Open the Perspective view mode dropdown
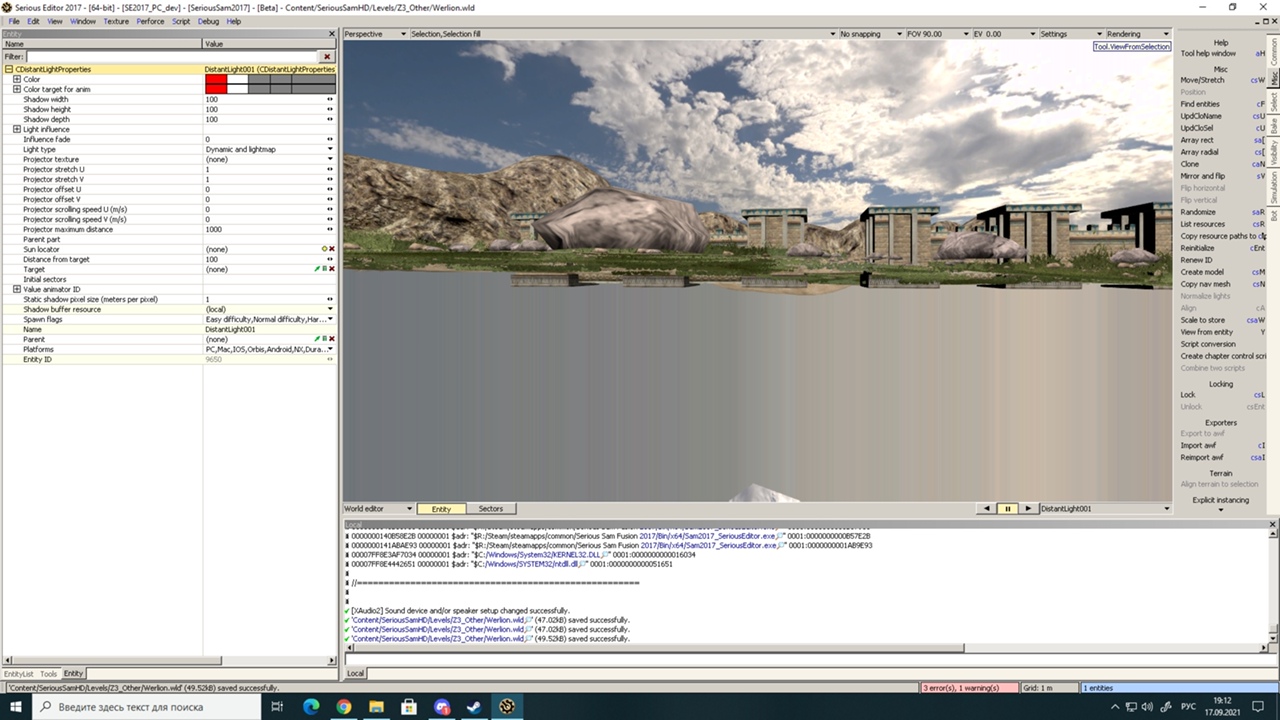 coord(375,34)
